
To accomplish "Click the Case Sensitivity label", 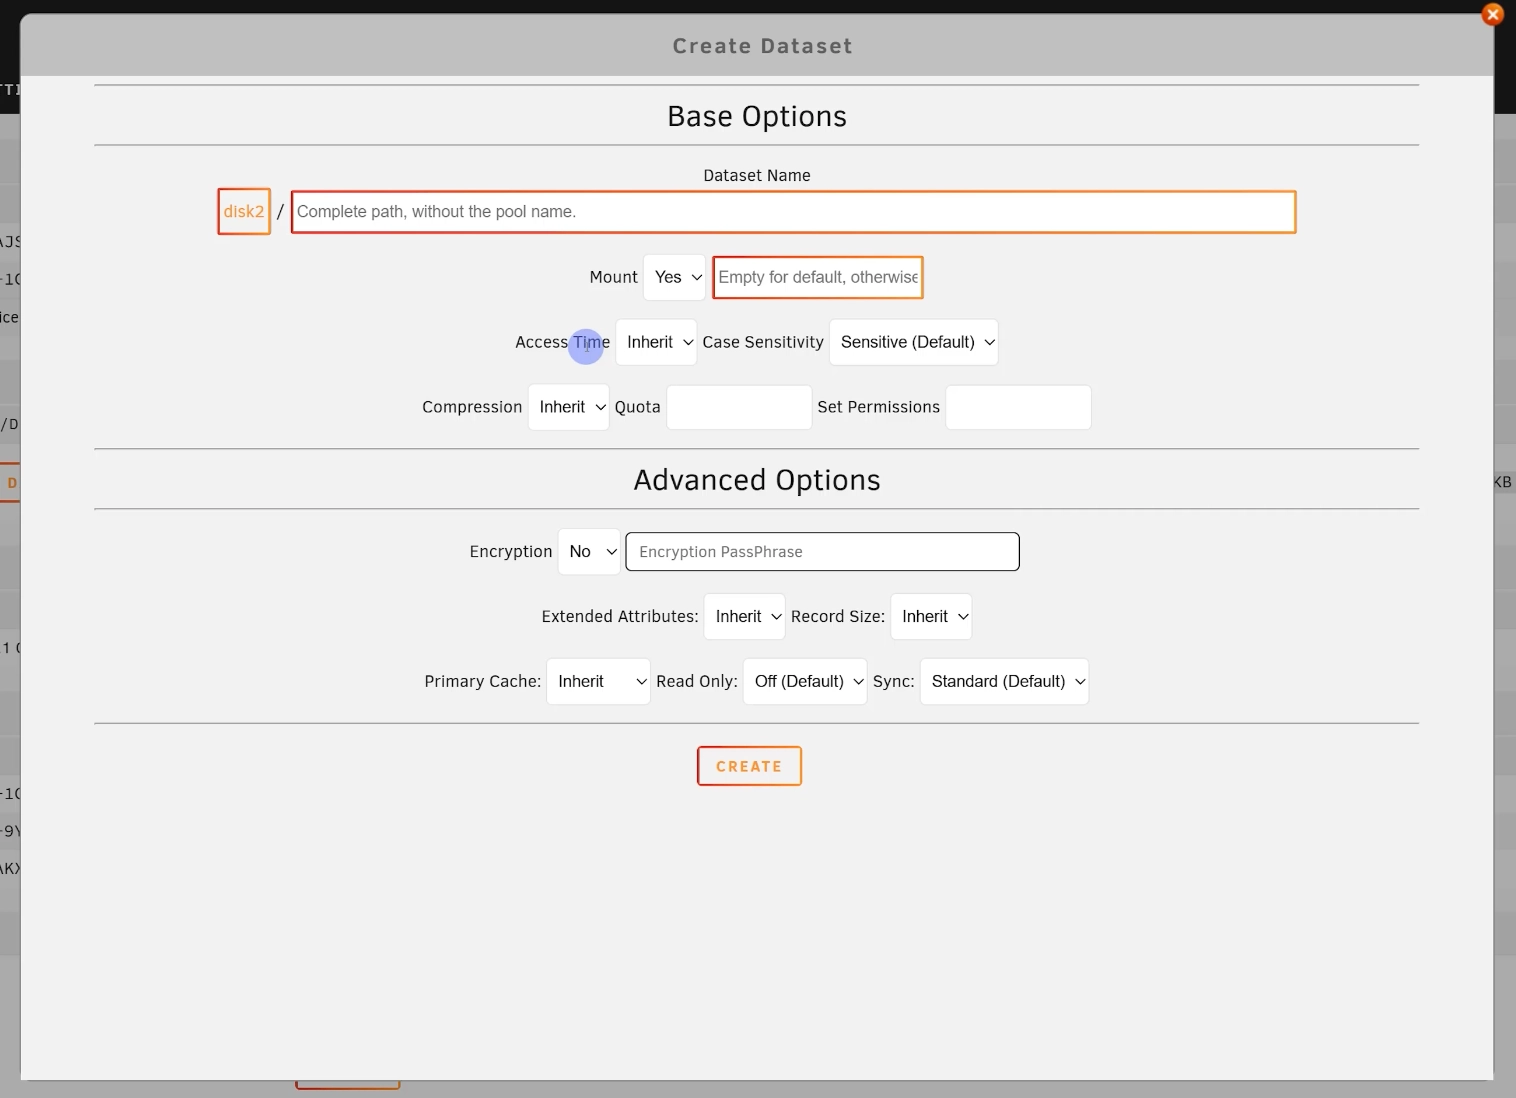I will [763, 342].
